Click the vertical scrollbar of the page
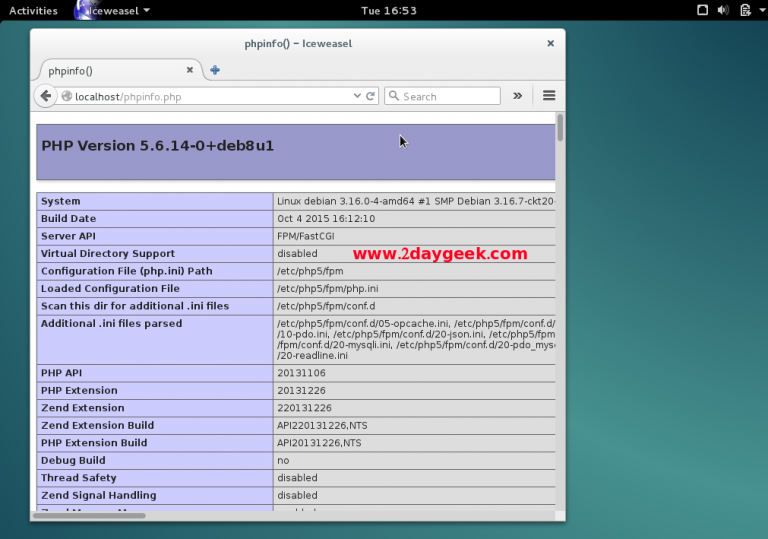Screen dimensions: 768x539 coord(560,129)
